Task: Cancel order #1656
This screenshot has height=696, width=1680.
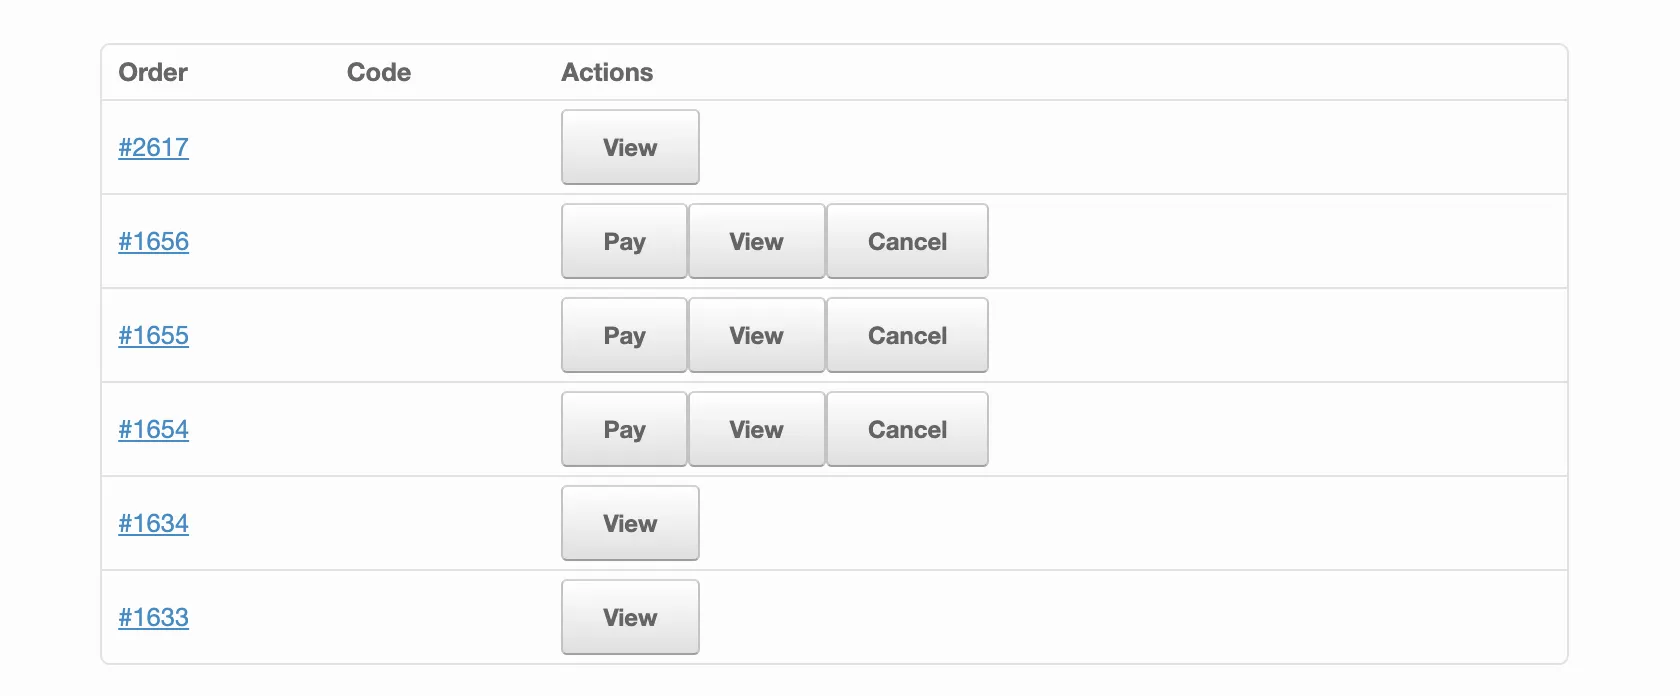Action: pyautogui.click(x=907, y=241)
